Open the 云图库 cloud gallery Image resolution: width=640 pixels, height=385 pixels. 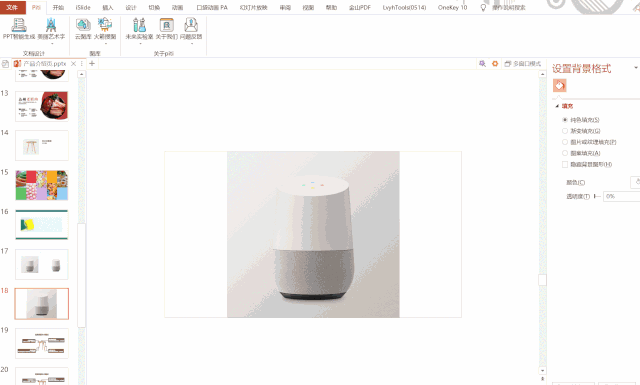click(83, 29)
